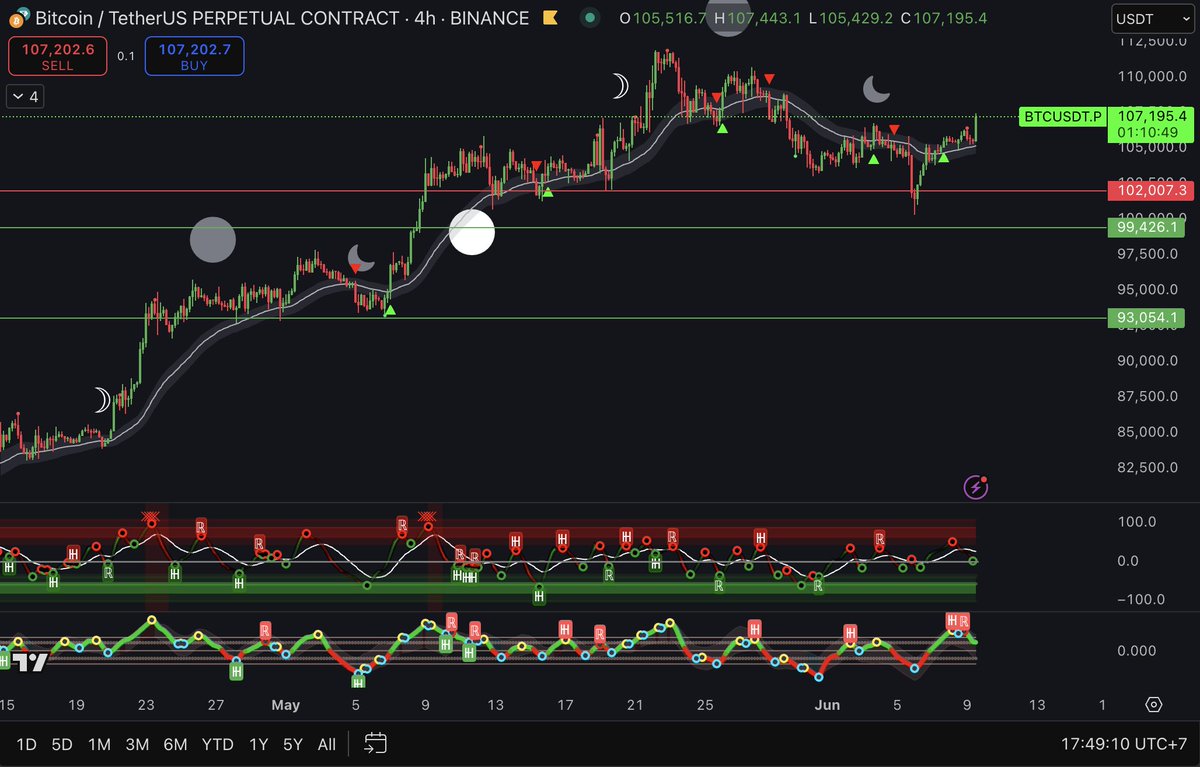Click the green market status dot icon
This screenshot has height=767, width=1200.
(591, 18)
